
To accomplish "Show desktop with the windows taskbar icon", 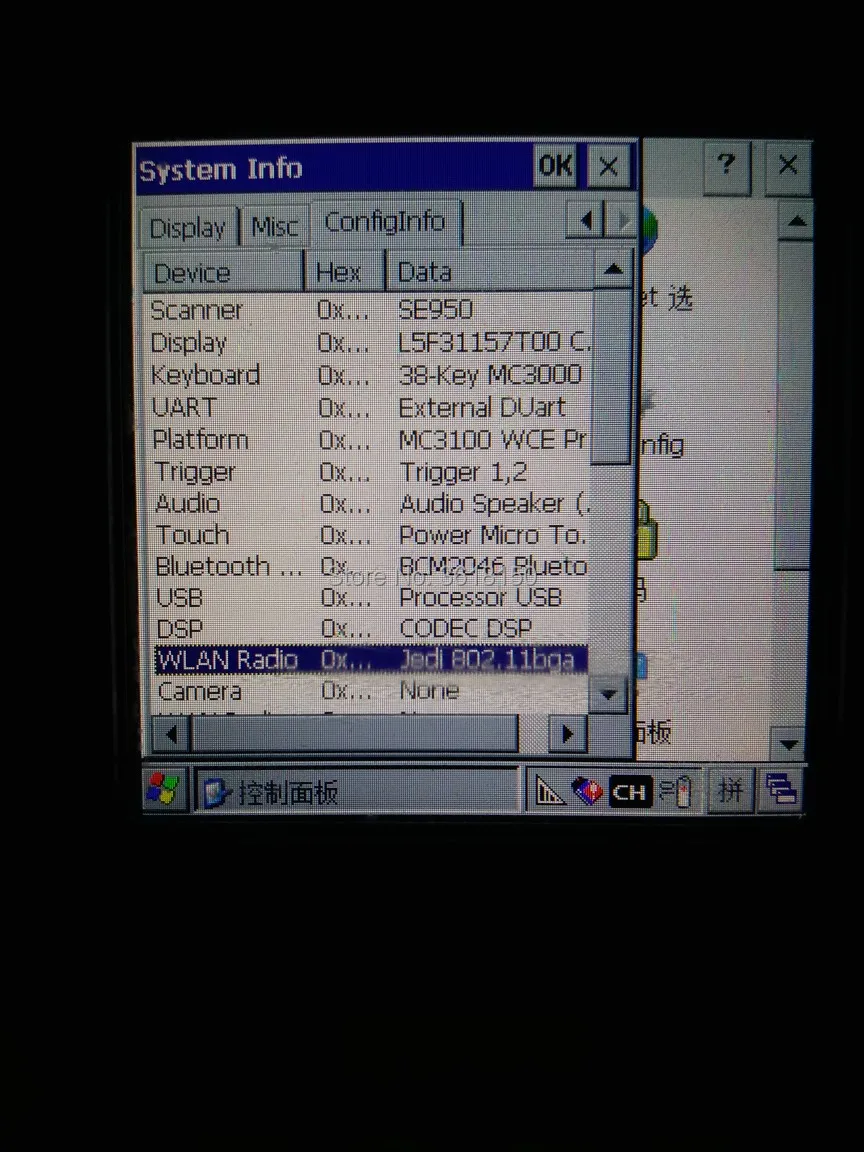I will (x=781, y=791).
